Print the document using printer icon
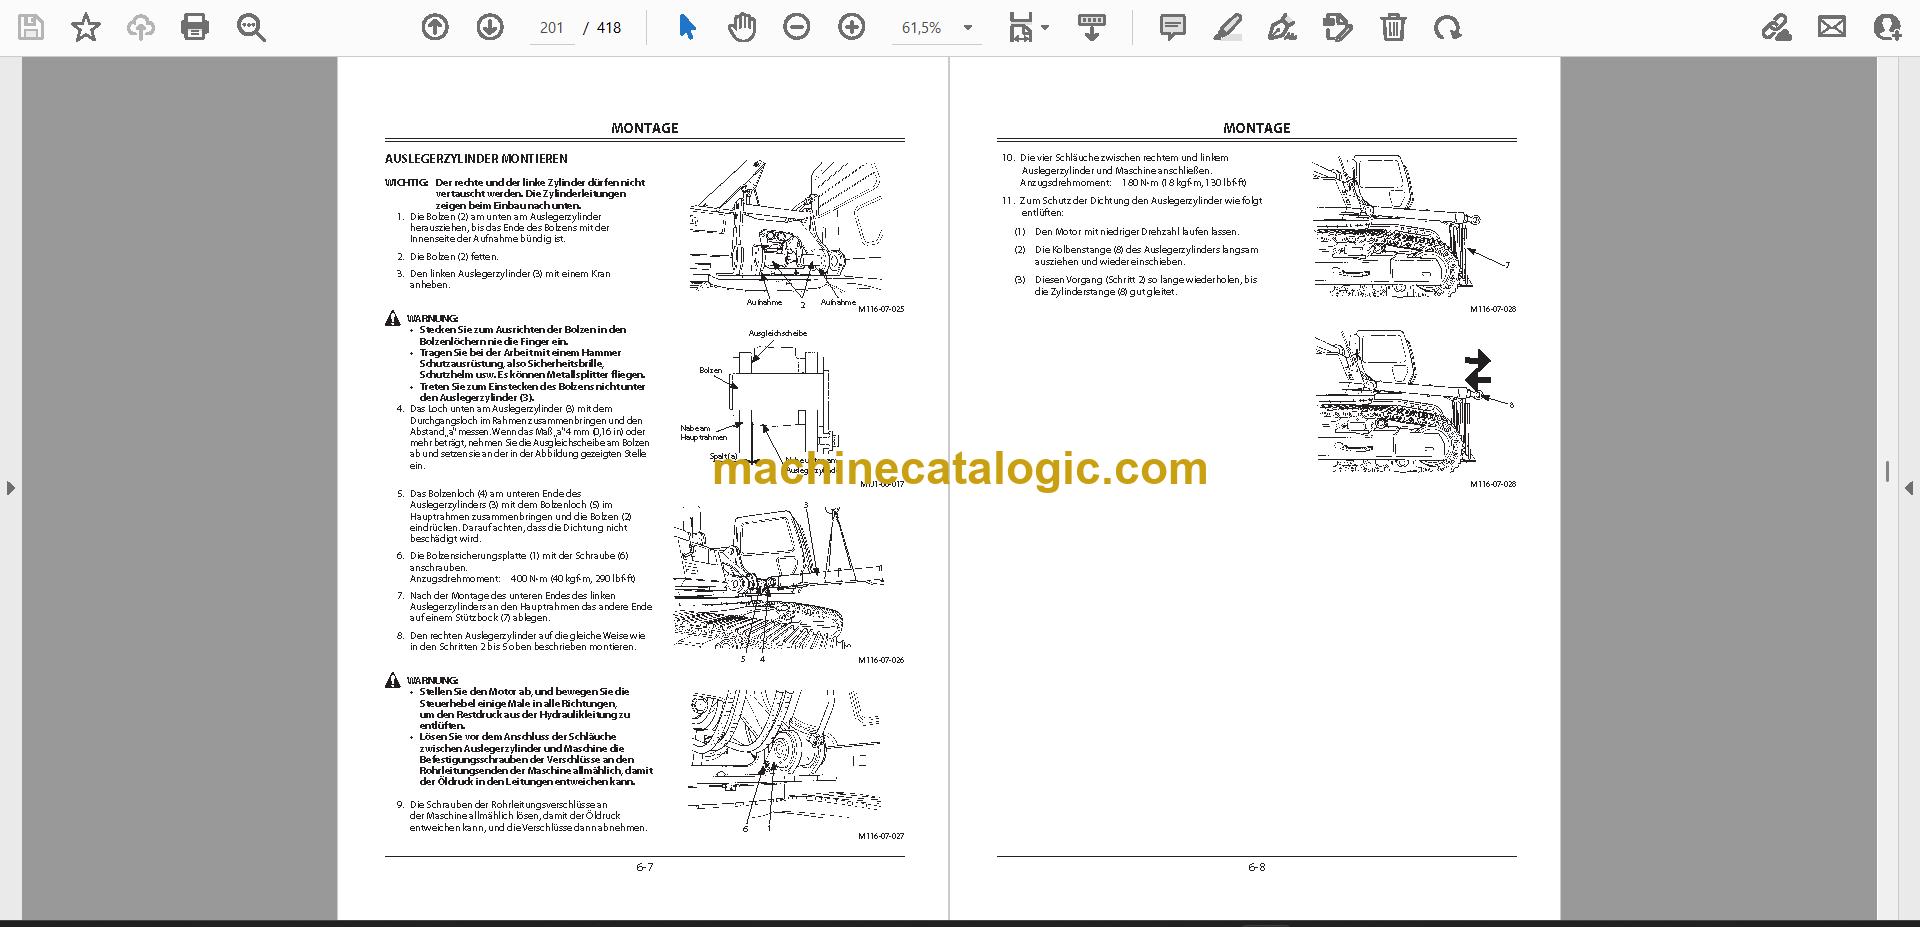This screenshot has height=927, width=1920. (195, 27)
